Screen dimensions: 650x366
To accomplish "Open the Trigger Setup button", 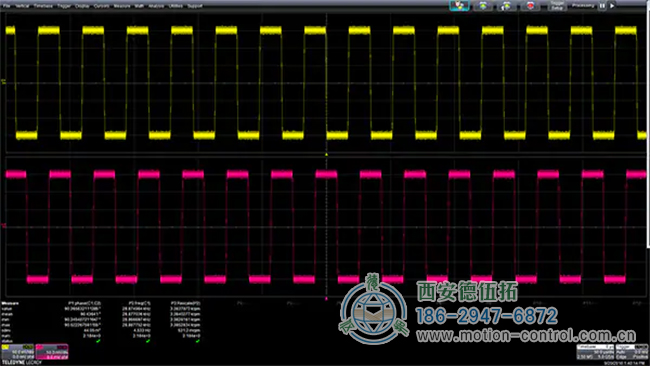I will (557, 5).
